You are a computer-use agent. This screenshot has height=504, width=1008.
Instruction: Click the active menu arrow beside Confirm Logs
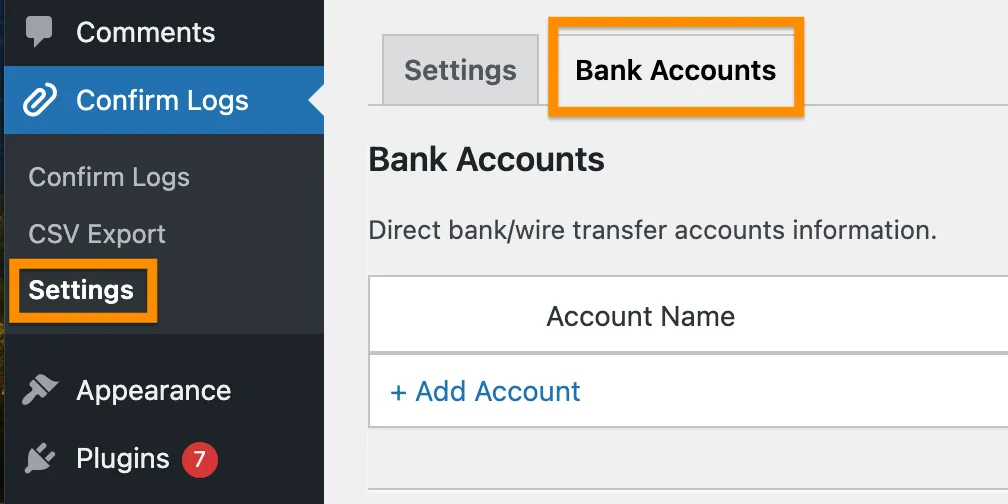pyautogui.click(x=317, y=100)
